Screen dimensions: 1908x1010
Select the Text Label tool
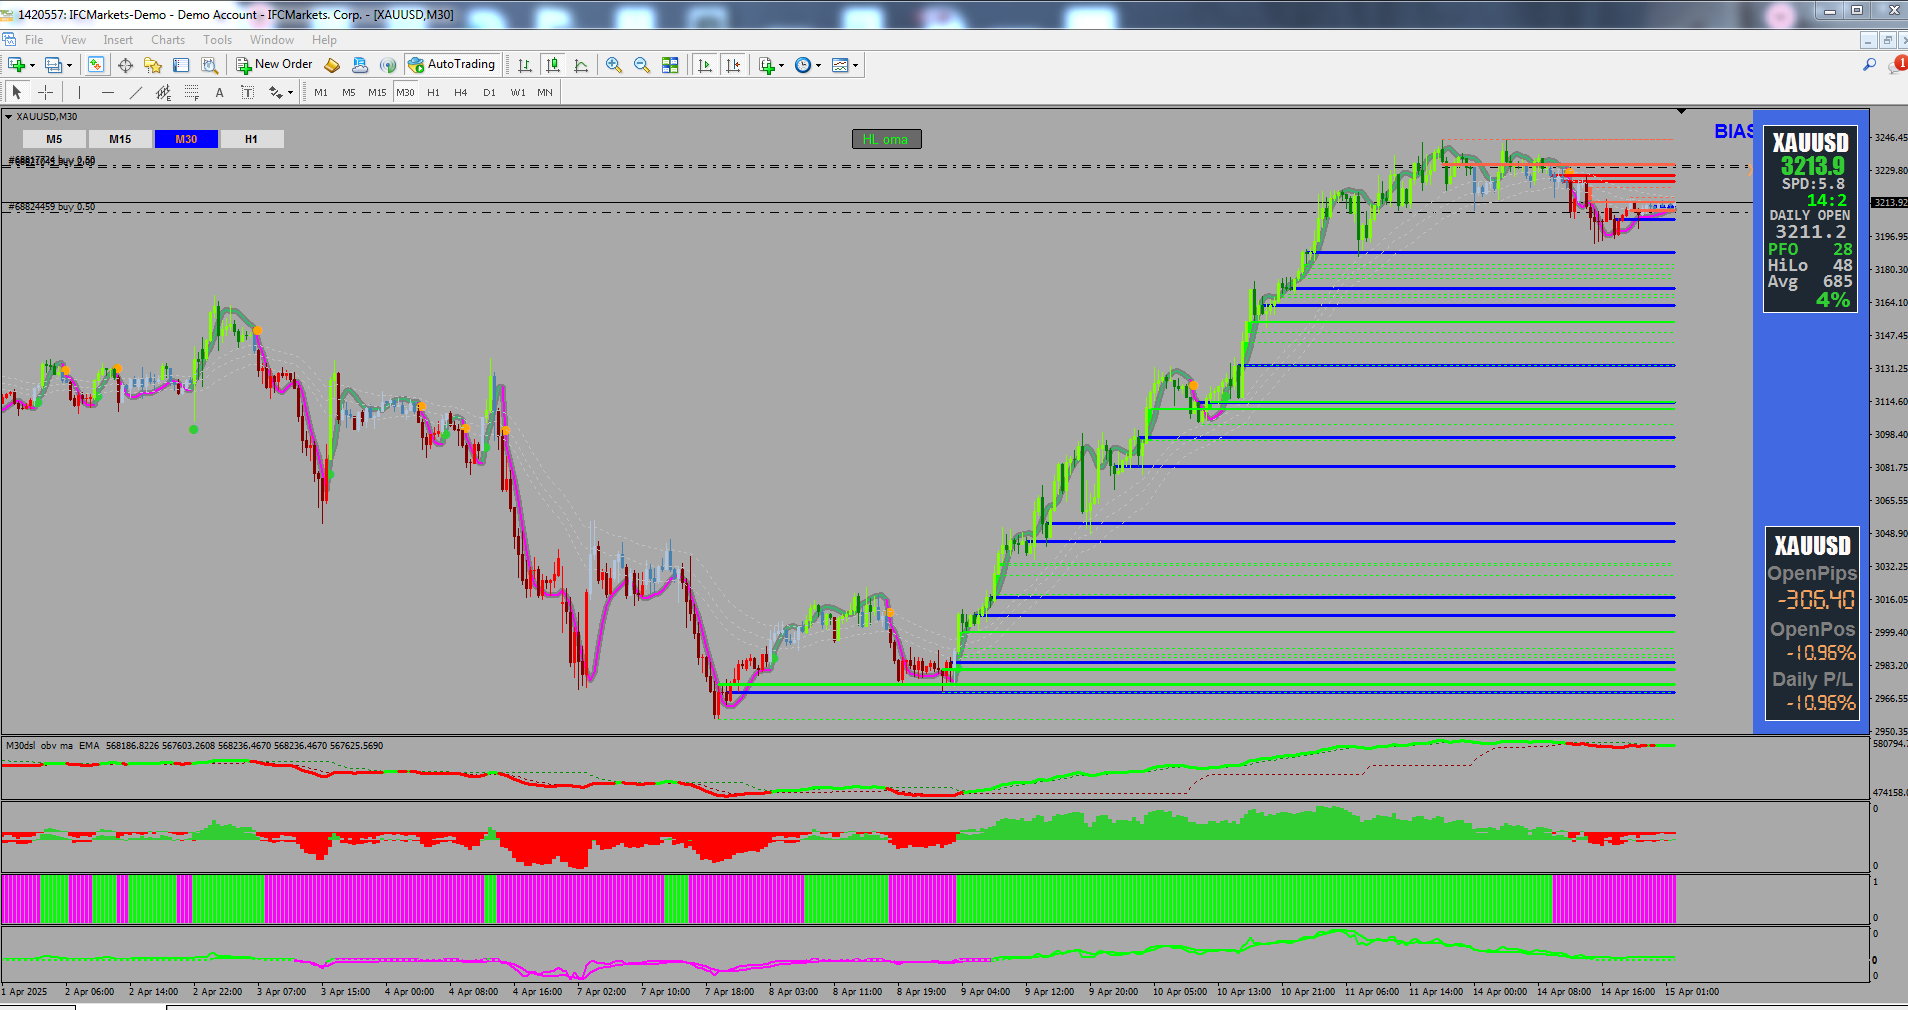tap(248, 92)
